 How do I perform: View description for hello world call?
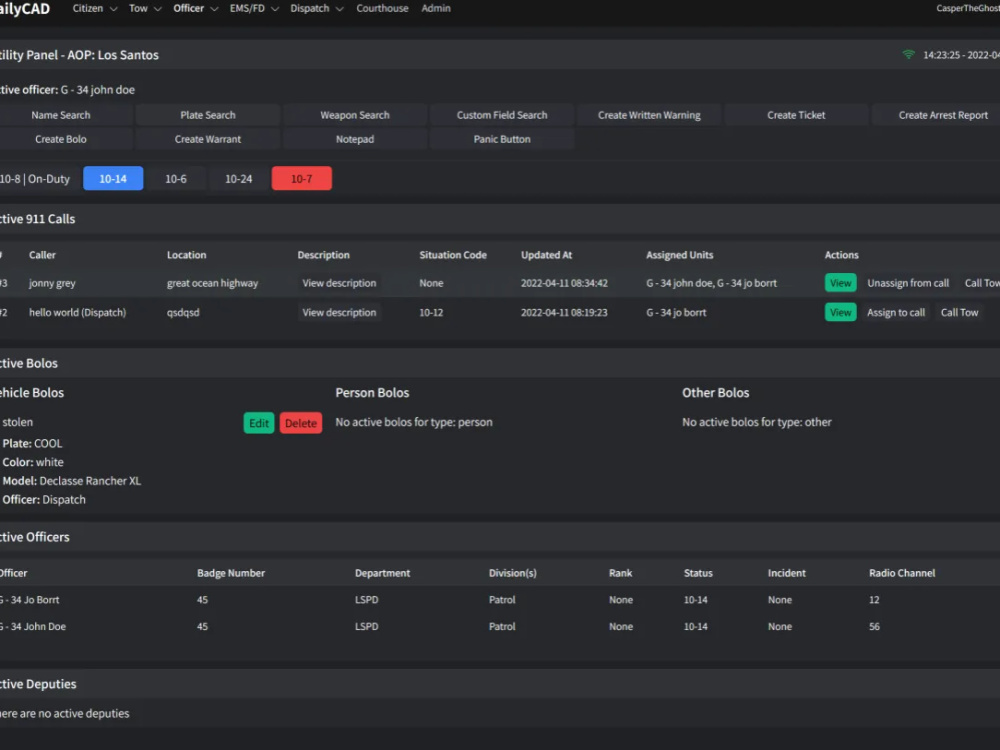tap(339, 312)
